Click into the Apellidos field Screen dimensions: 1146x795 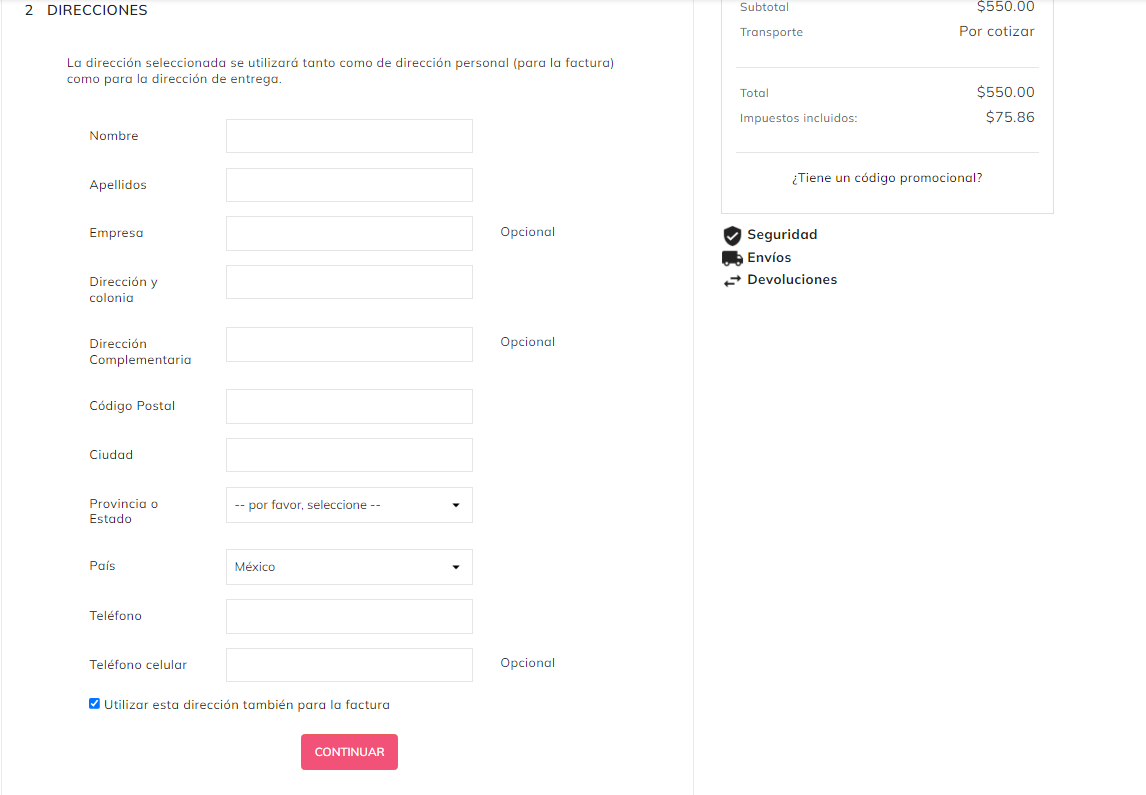pyautogui.click(x=349, y=185)
